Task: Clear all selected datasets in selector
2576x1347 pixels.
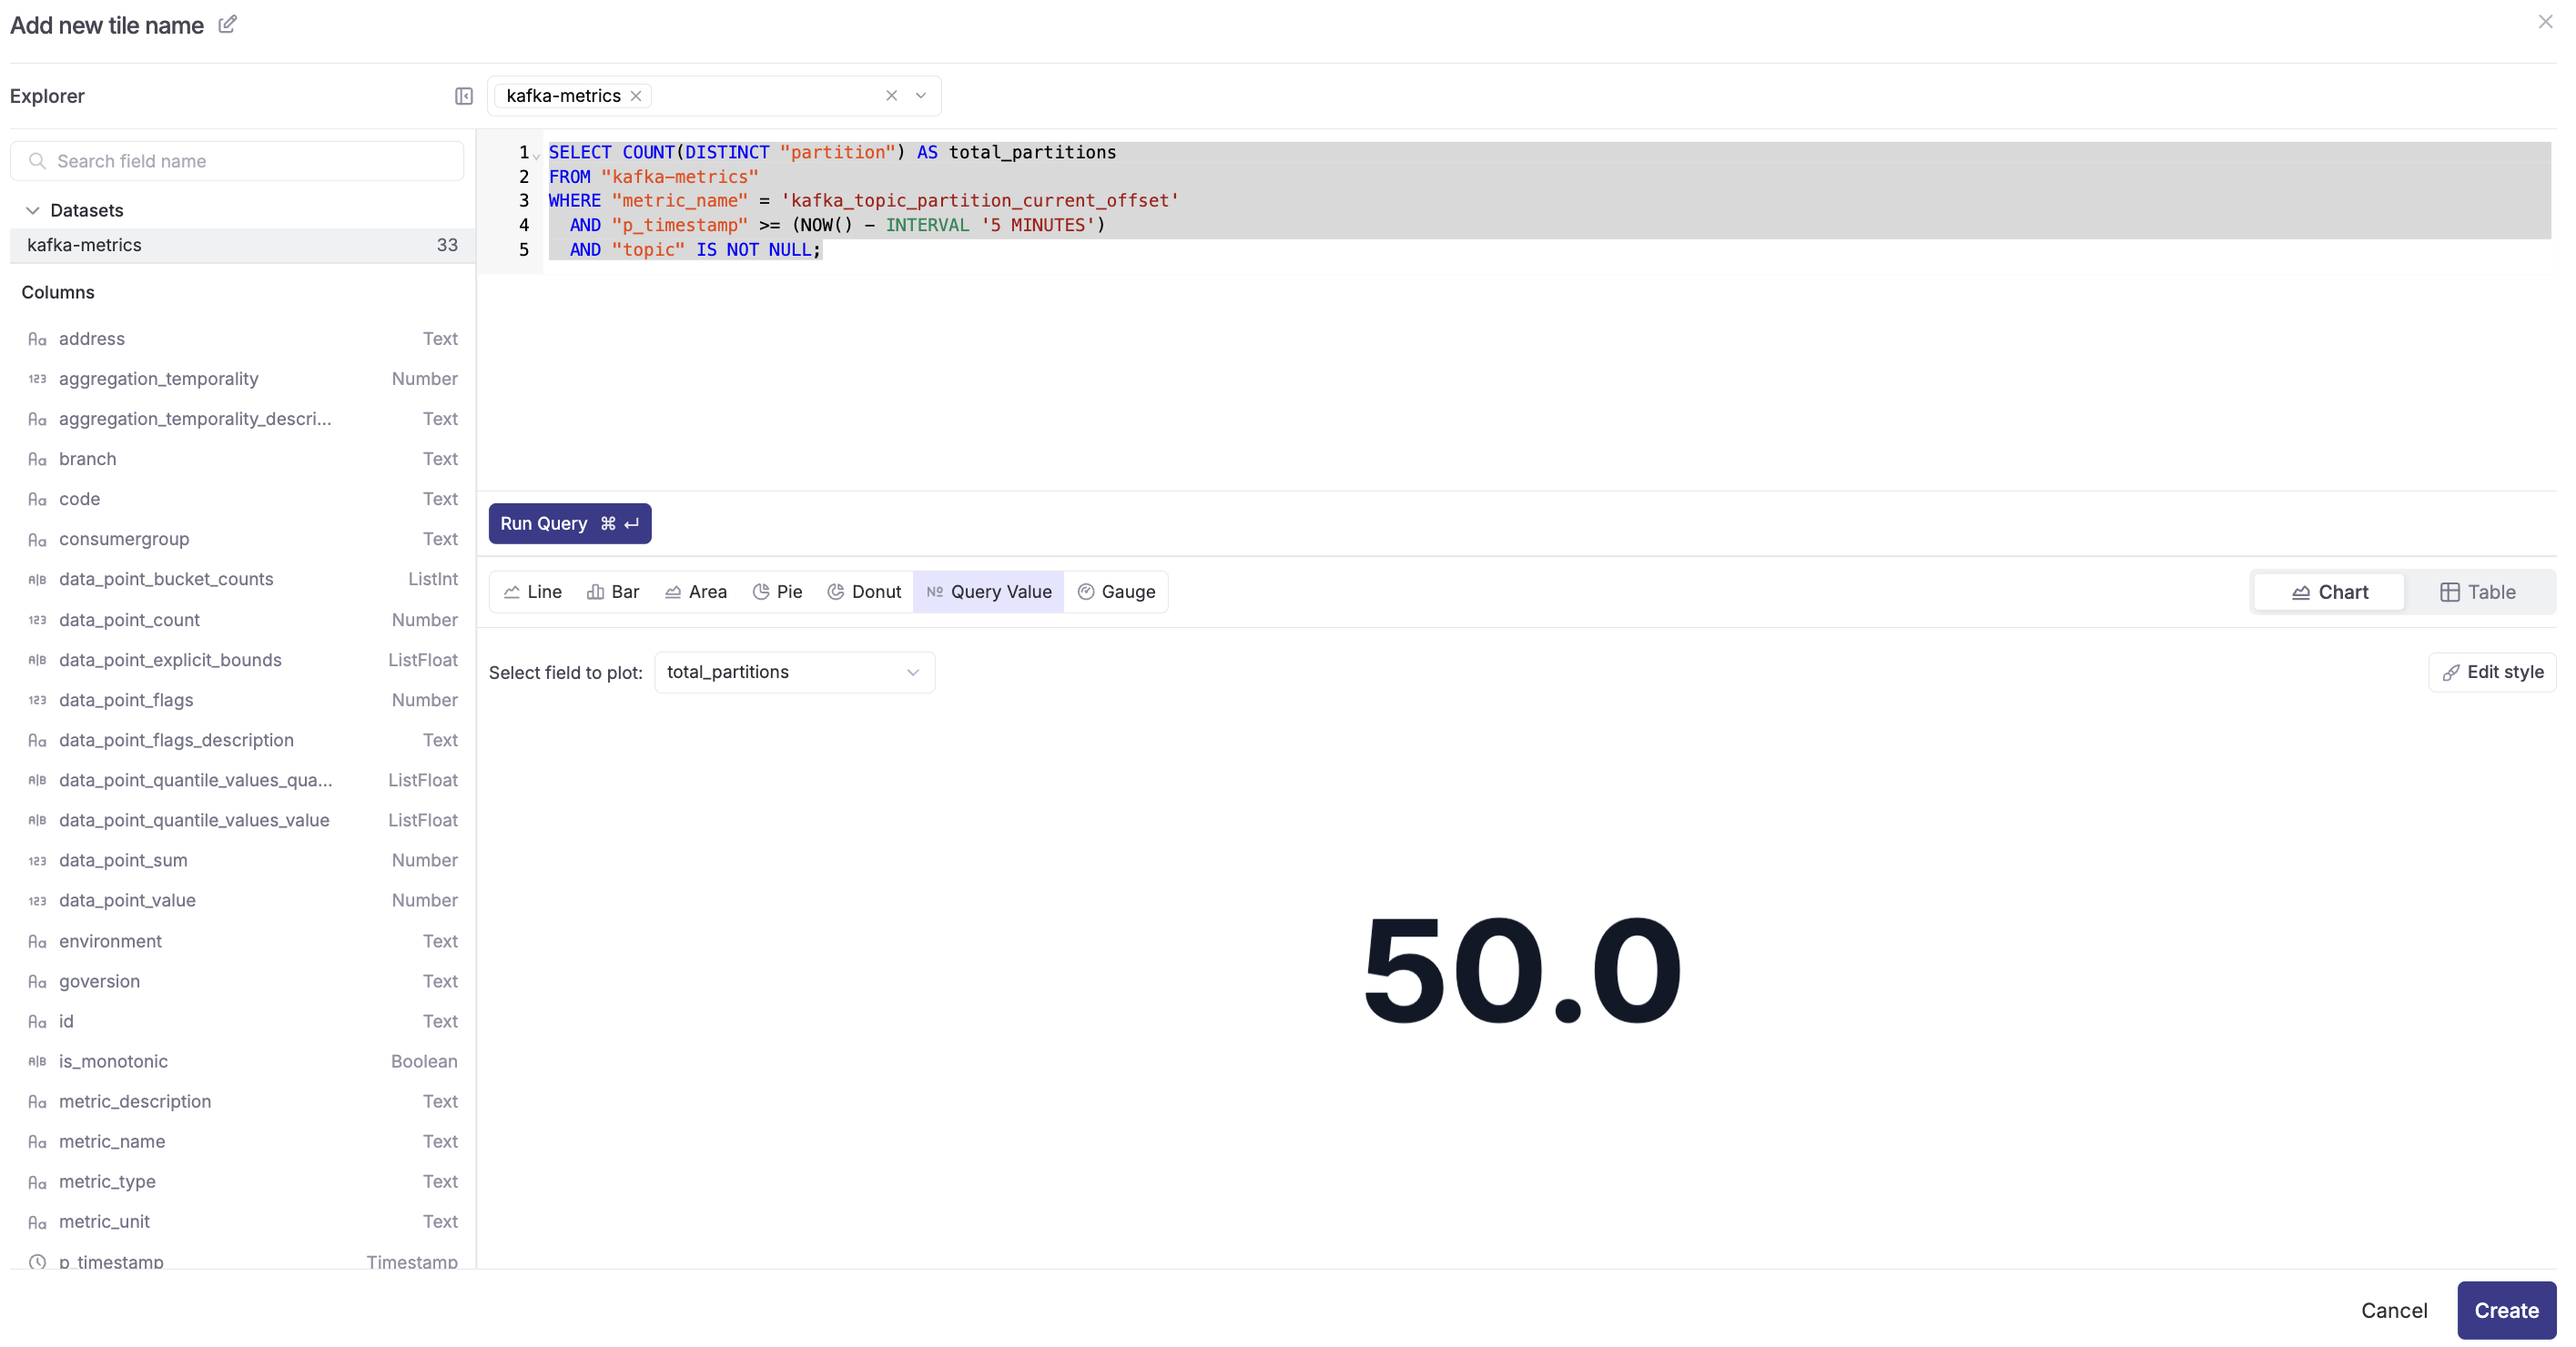Action: [x=891, y=96]
